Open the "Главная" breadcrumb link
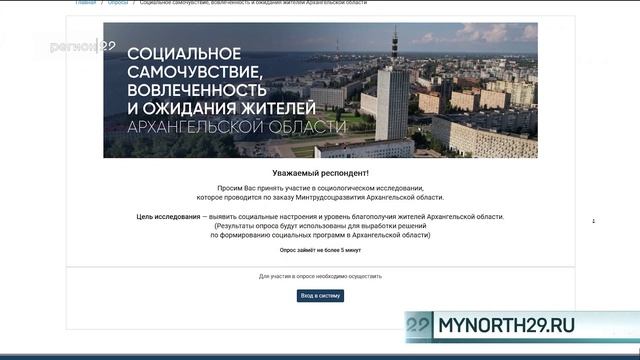The width and height of the screenshot is (640, 360). click(x=85, y=2)
